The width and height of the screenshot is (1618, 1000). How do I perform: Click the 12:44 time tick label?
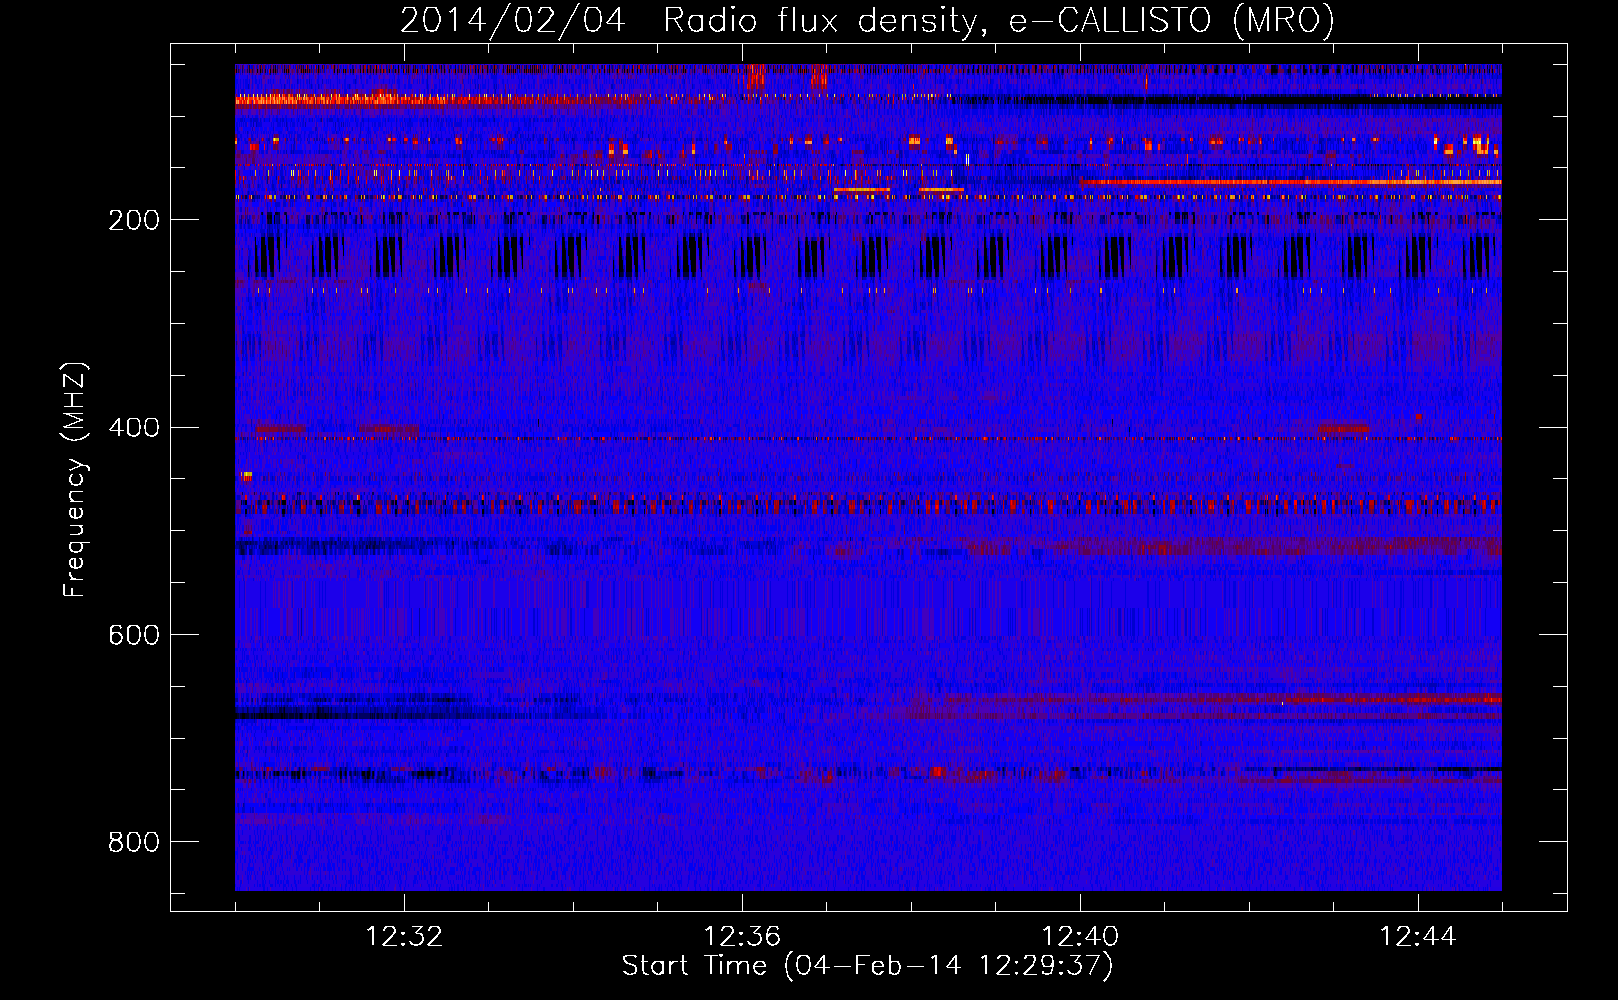pyautogui.click(x=1418, y=937)
